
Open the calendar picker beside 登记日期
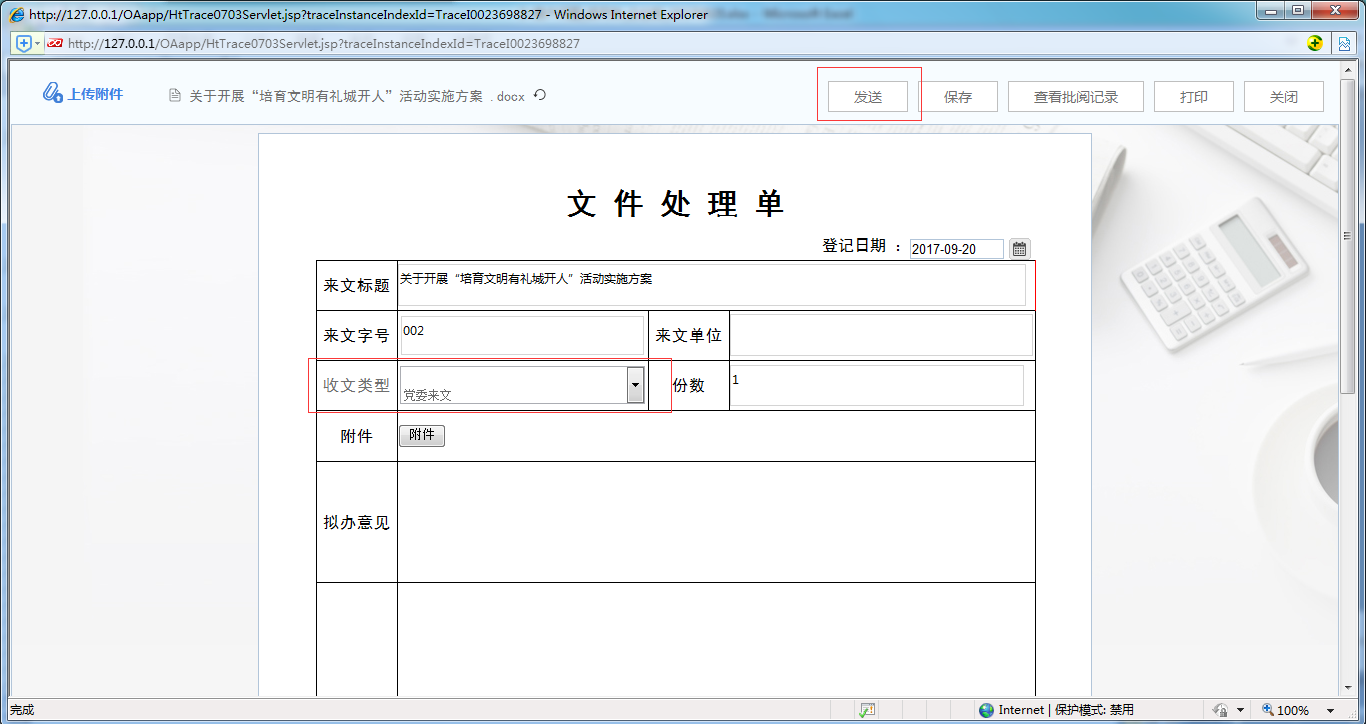pyautogui.click(x=1019, y=248)
